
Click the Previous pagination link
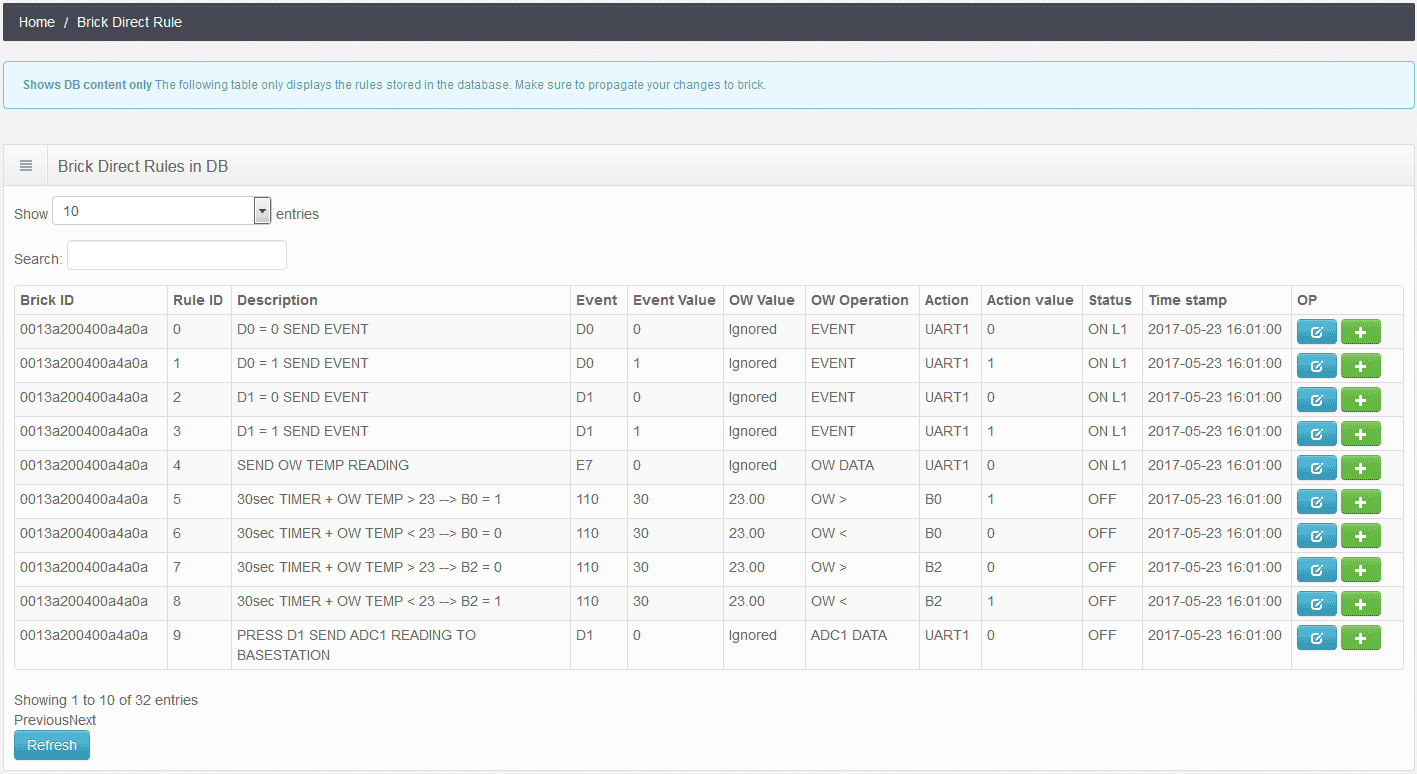41,720
